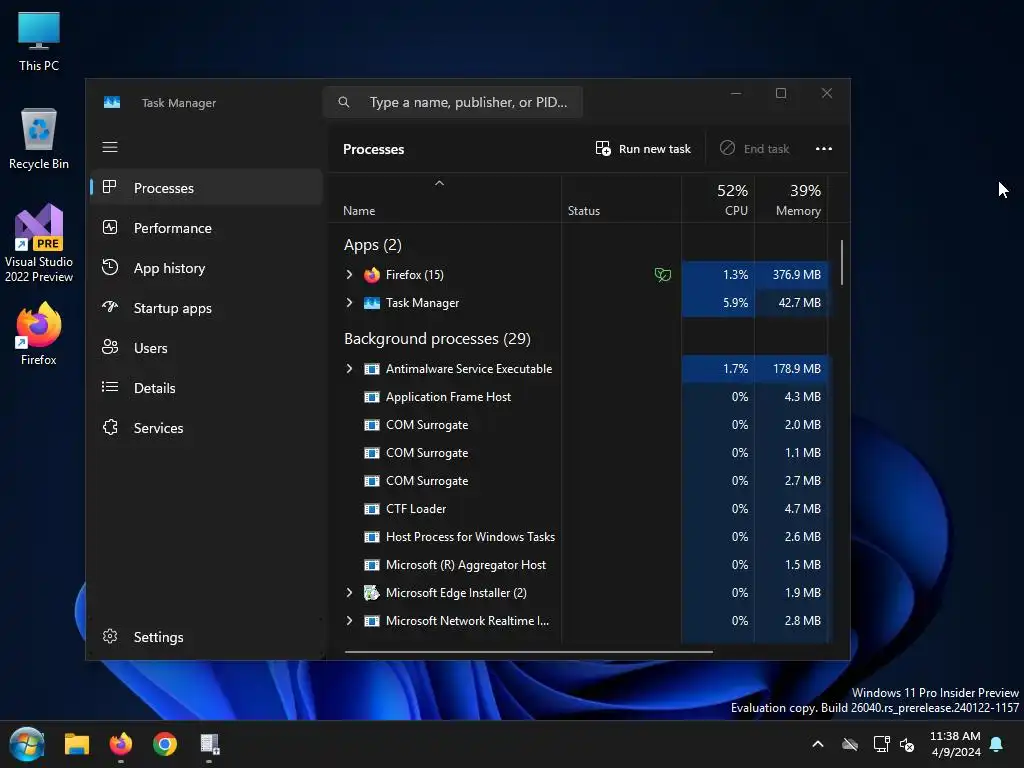
Task: Go to the Users tab
Action: click(x=206, y=348)
